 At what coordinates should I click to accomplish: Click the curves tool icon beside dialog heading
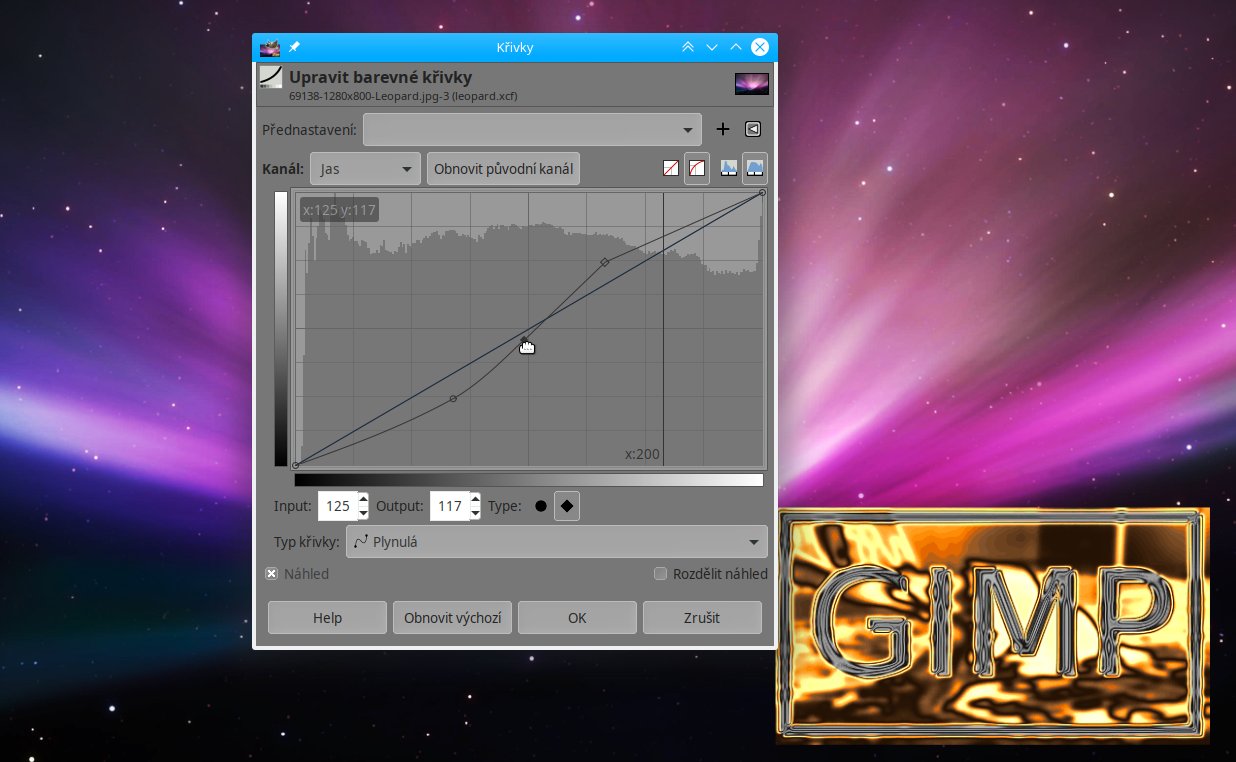coord(270,77)
